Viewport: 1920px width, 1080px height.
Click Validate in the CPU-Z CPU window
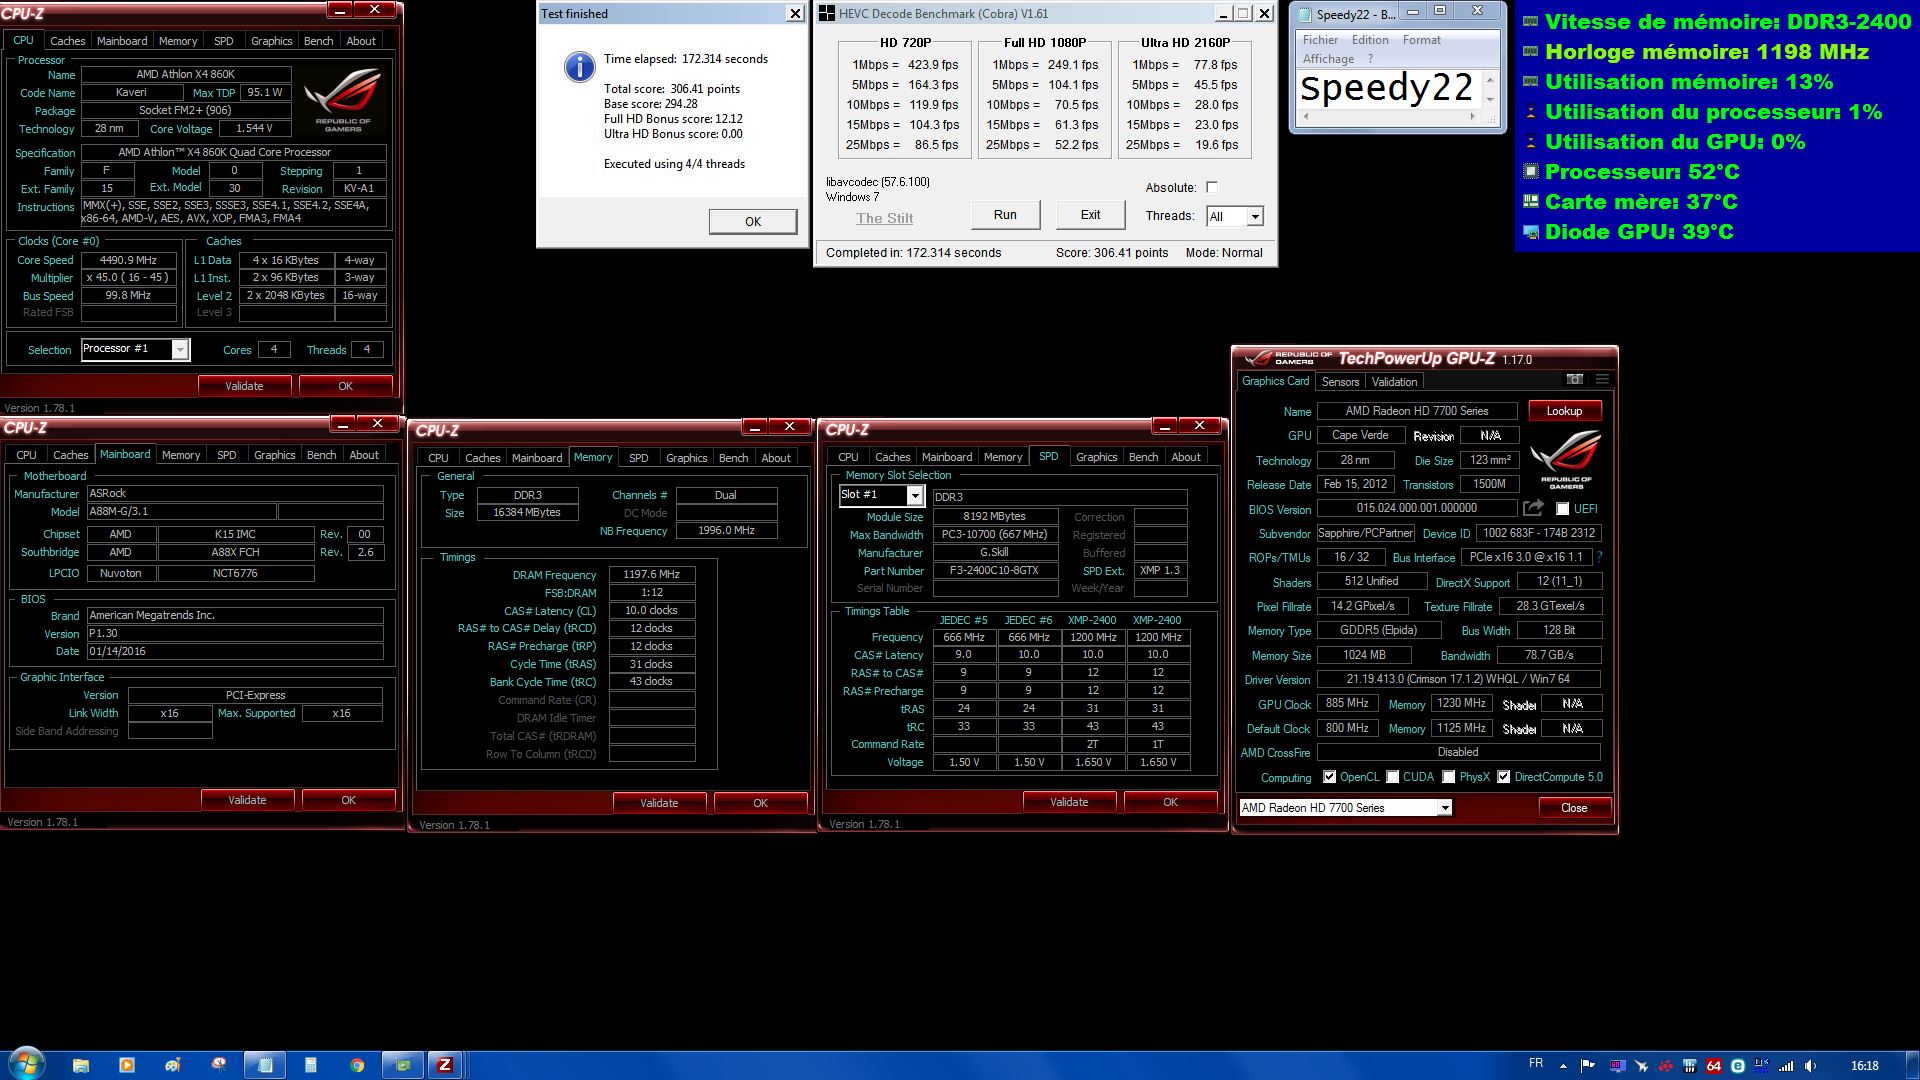[x=244, y=386]
